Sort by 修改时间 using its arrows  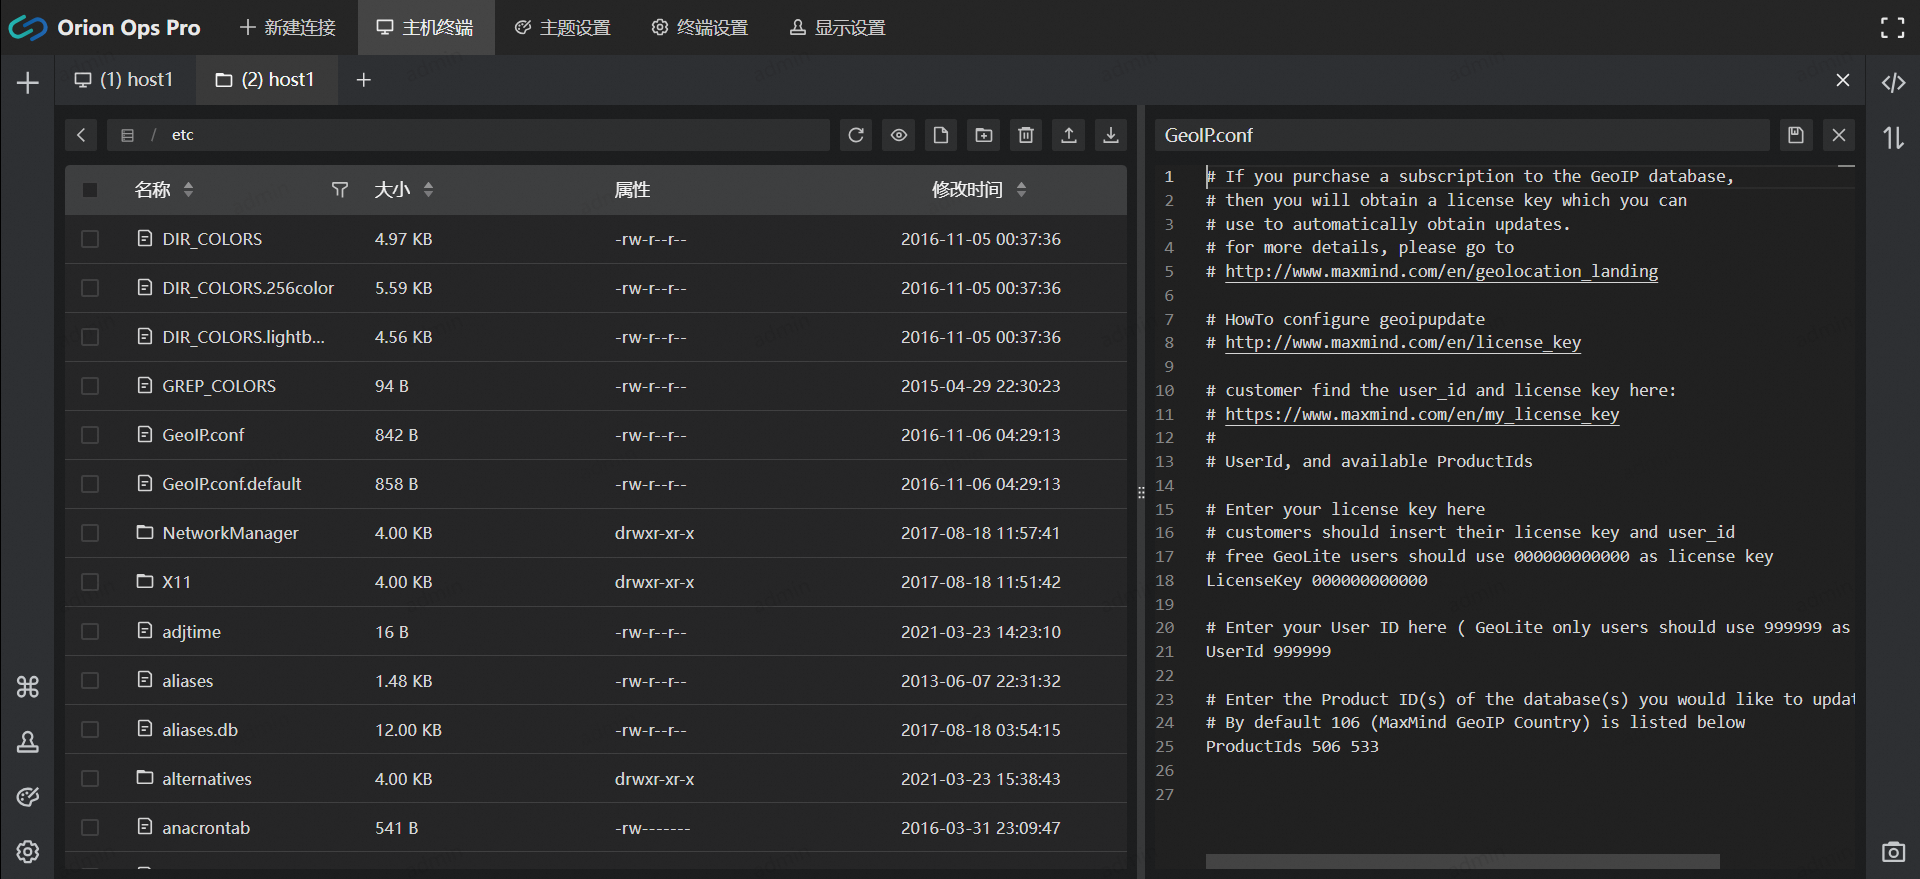click(1021, 190)
